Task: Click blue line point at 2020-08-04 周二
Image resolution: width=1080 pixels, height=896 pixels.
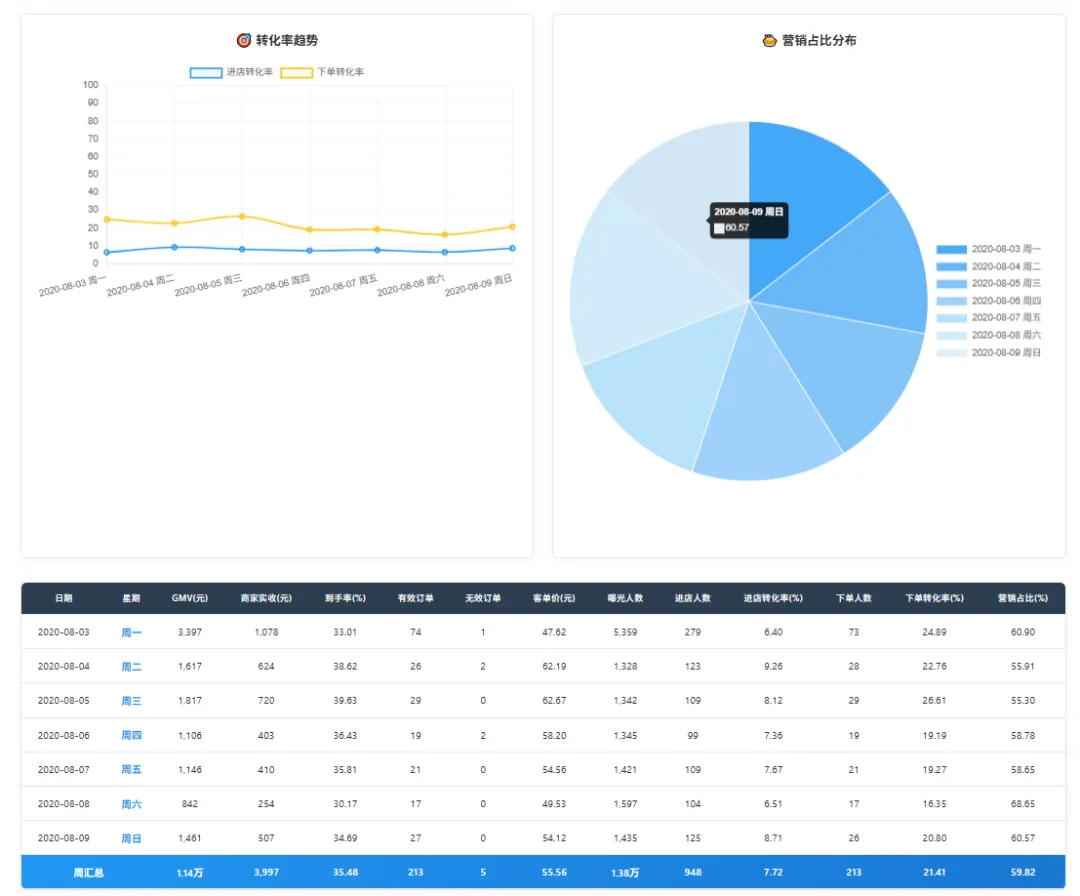Action: point(174,247)
